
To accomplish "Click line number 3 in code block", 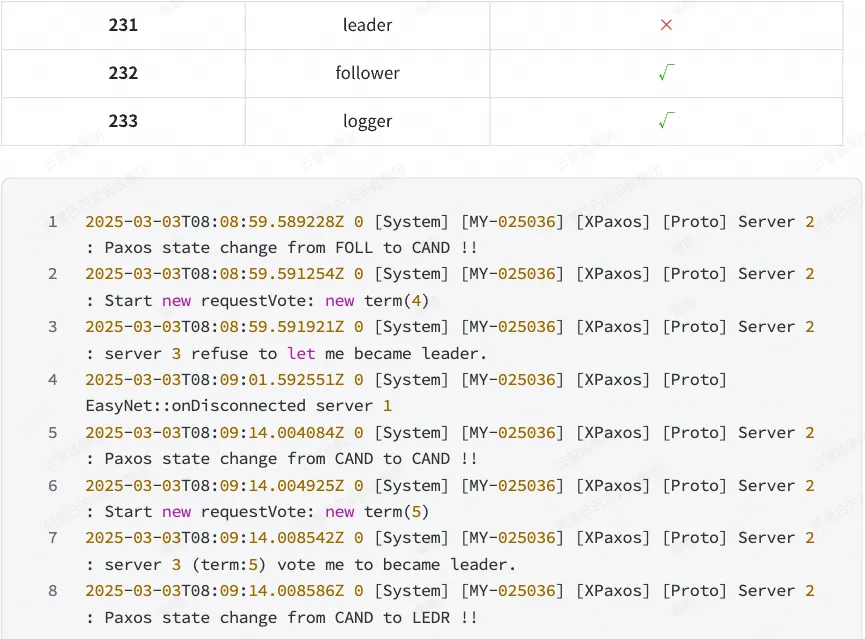I will pyautogui.click(x=52, y=327).
